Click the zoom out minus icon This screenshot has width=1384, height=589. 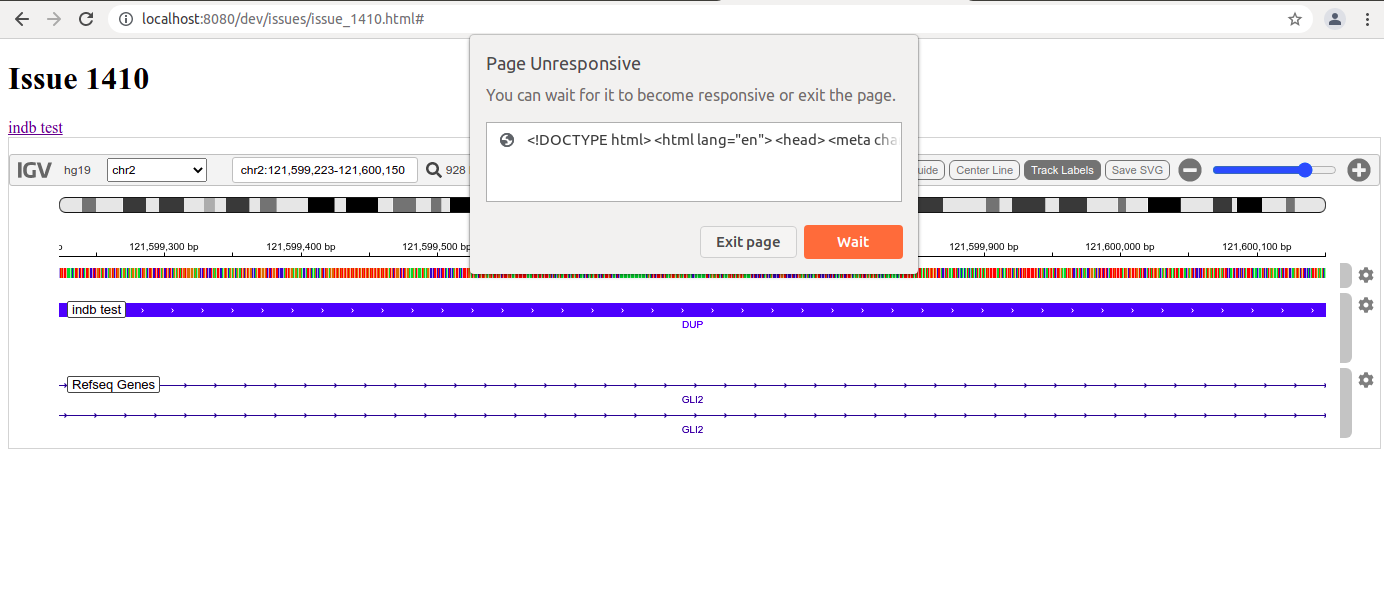pos(1189,169)
